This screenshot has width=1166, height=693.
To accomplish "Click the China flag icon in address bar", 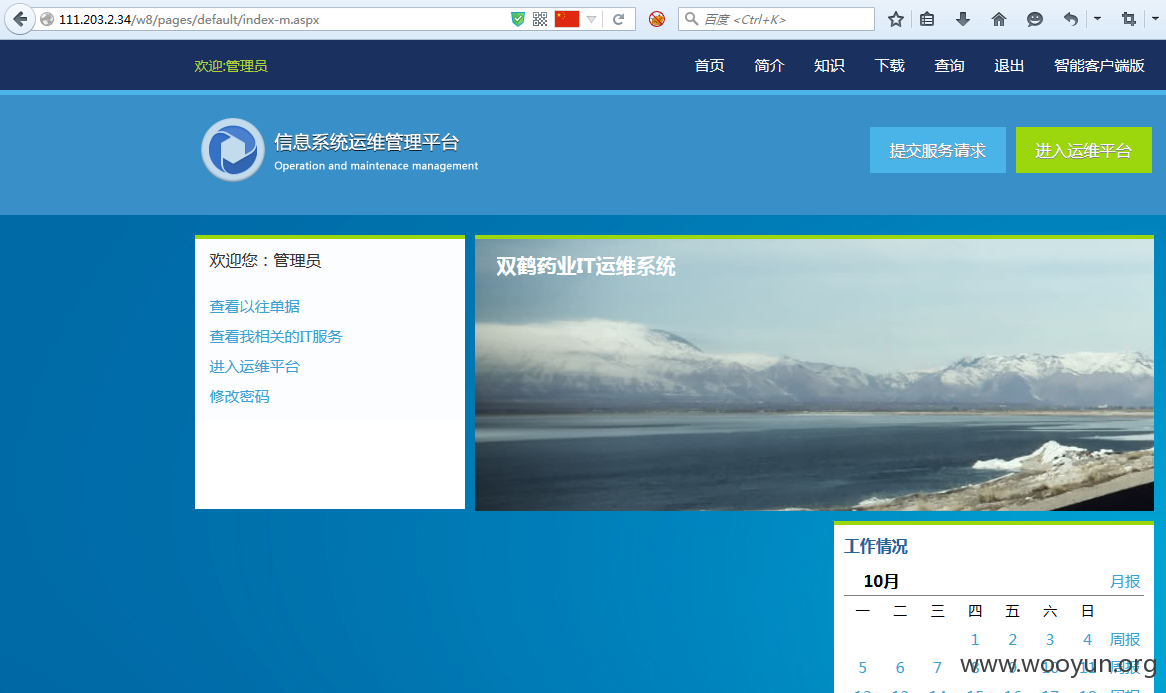I will coord(567,19).
